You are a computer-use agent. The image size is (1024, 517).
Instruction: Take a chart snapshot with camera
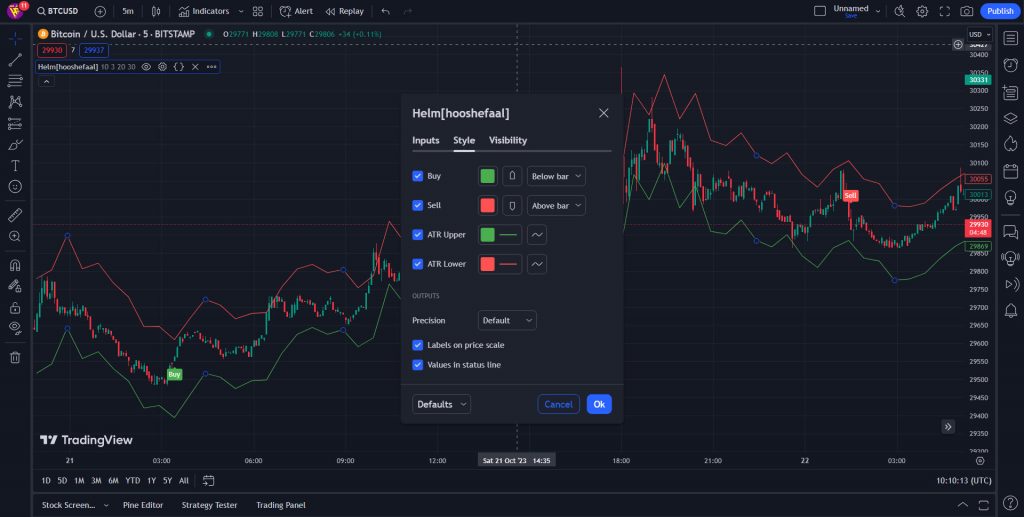(x=967, y=11)
